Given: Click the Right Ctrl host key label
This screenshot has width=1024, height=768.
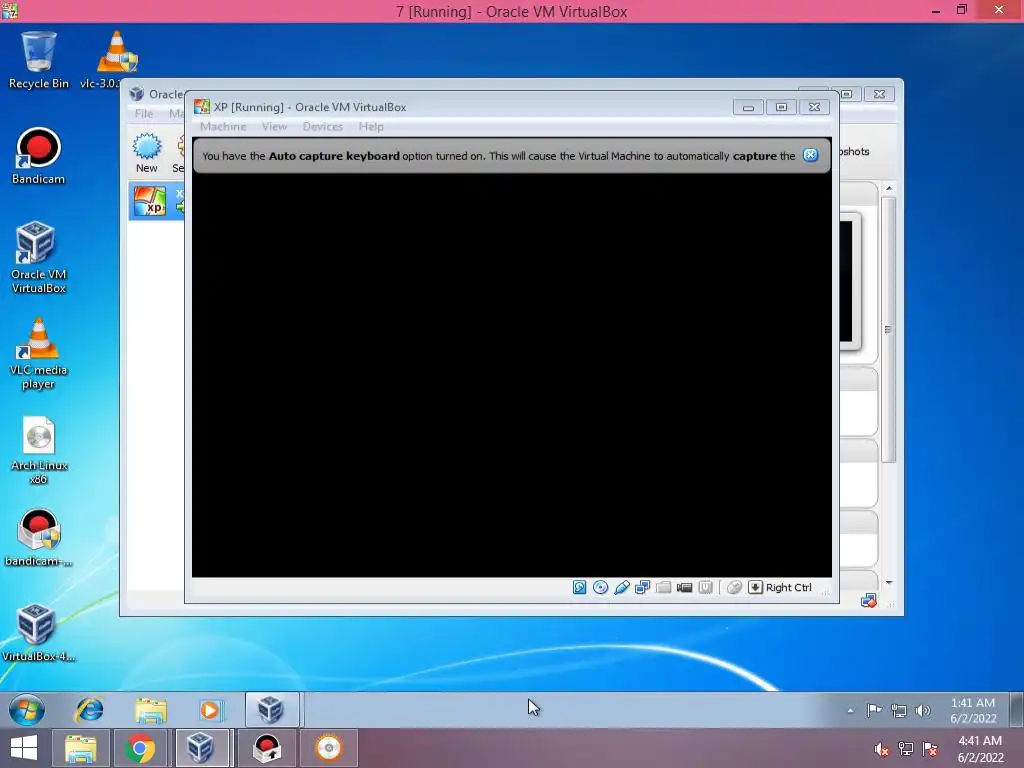Looking at the screenshot, I should pyautogui.click(x=788, y=587).
